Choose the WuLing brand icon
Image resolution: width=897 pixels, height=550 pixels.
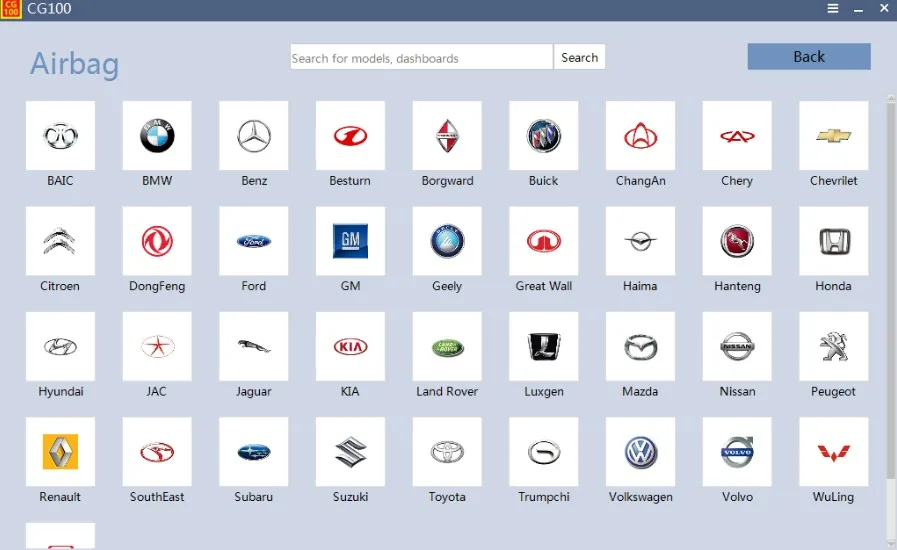coord(834,452)
